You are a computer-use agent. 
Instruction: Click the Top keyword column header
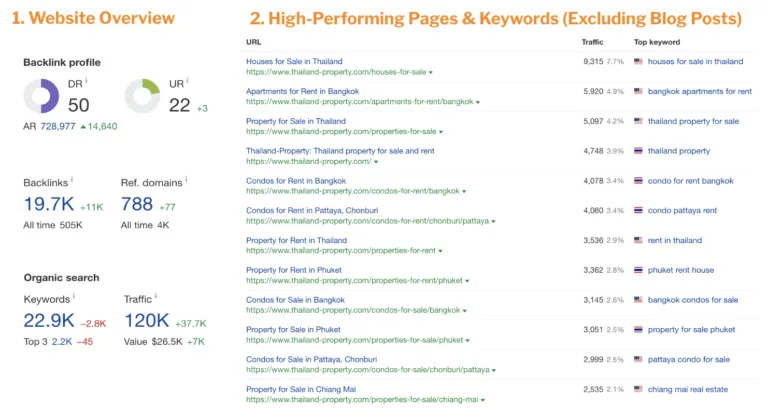click(657, 42)
